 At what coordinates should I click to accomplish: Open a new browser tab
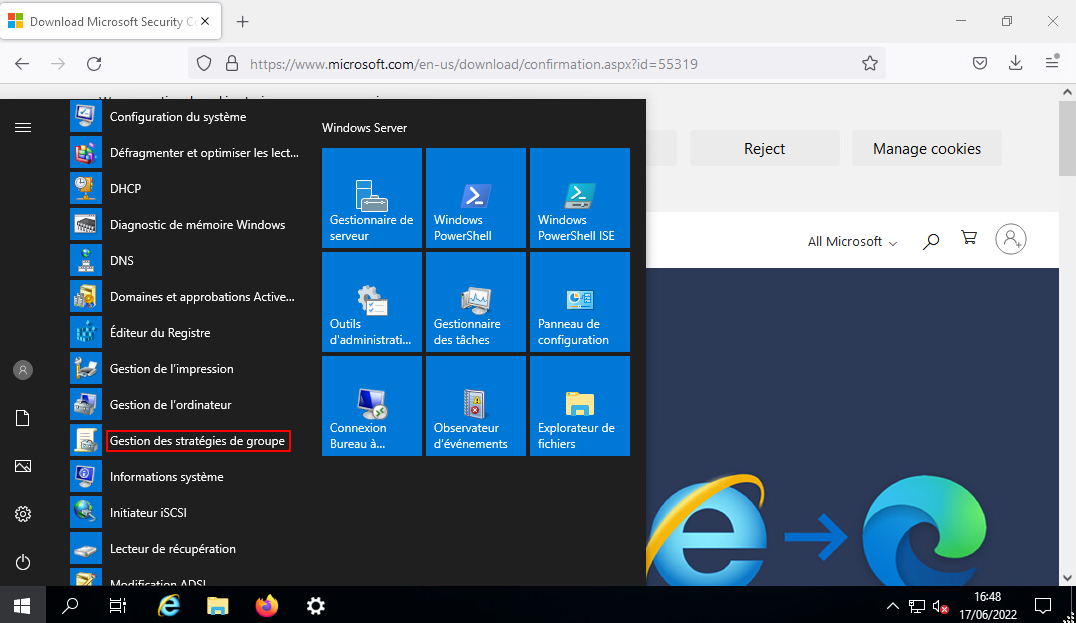pyautogui.click(x=242, y=21)
